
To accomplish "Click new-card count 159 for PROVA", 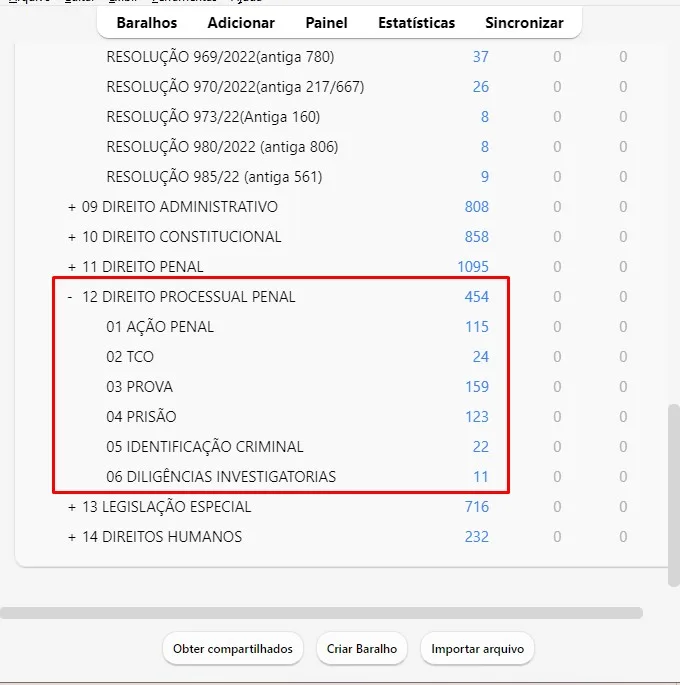I will 477,387.
